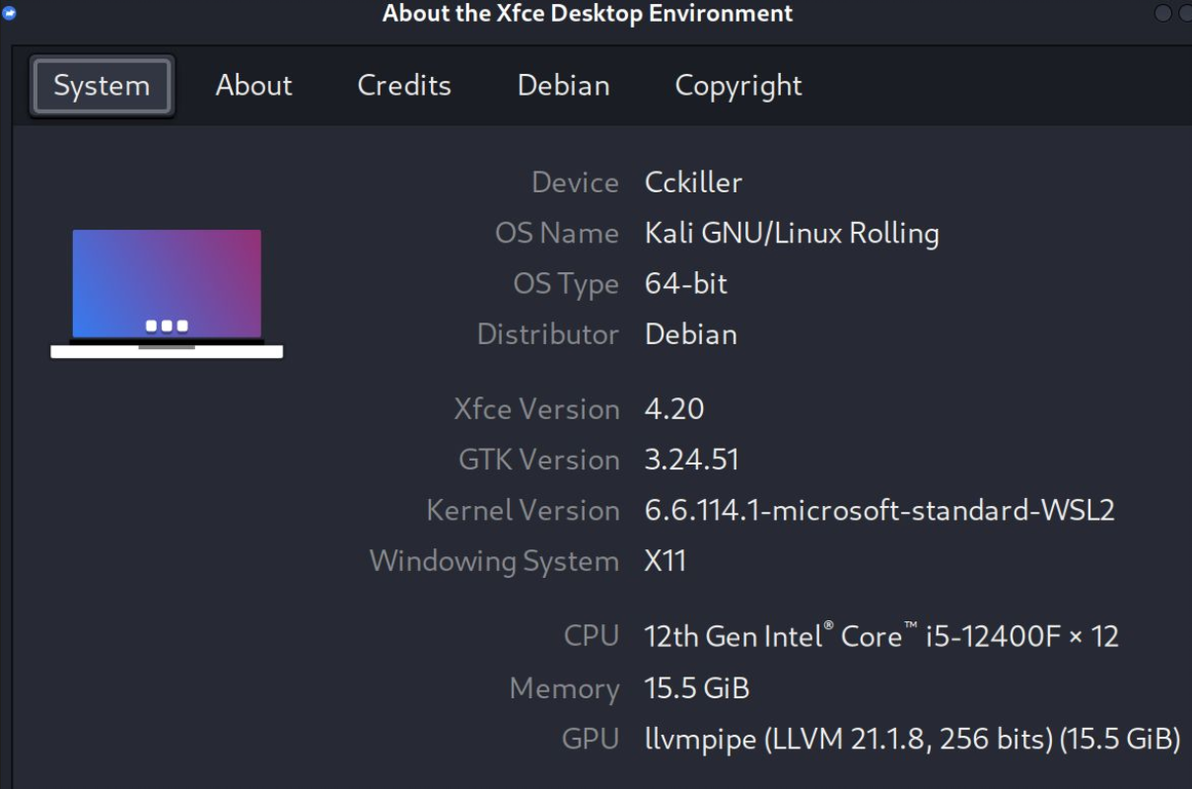Open the Credits tab
The width and height of the screenshot is (1192, 789).
tap(404, 85)
